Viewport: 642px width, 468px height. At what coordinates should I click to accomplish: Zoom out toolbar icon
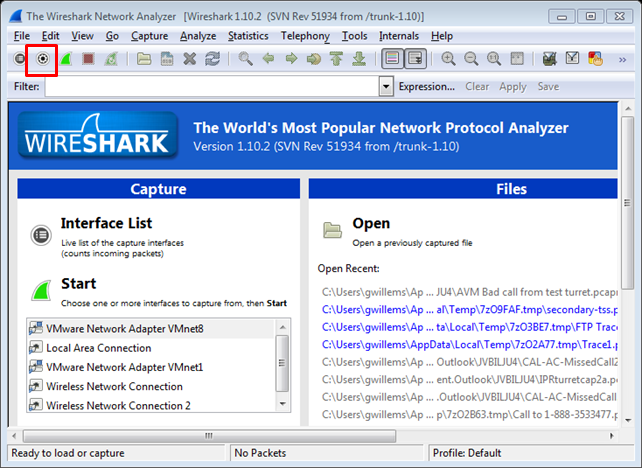click(471, 59)
